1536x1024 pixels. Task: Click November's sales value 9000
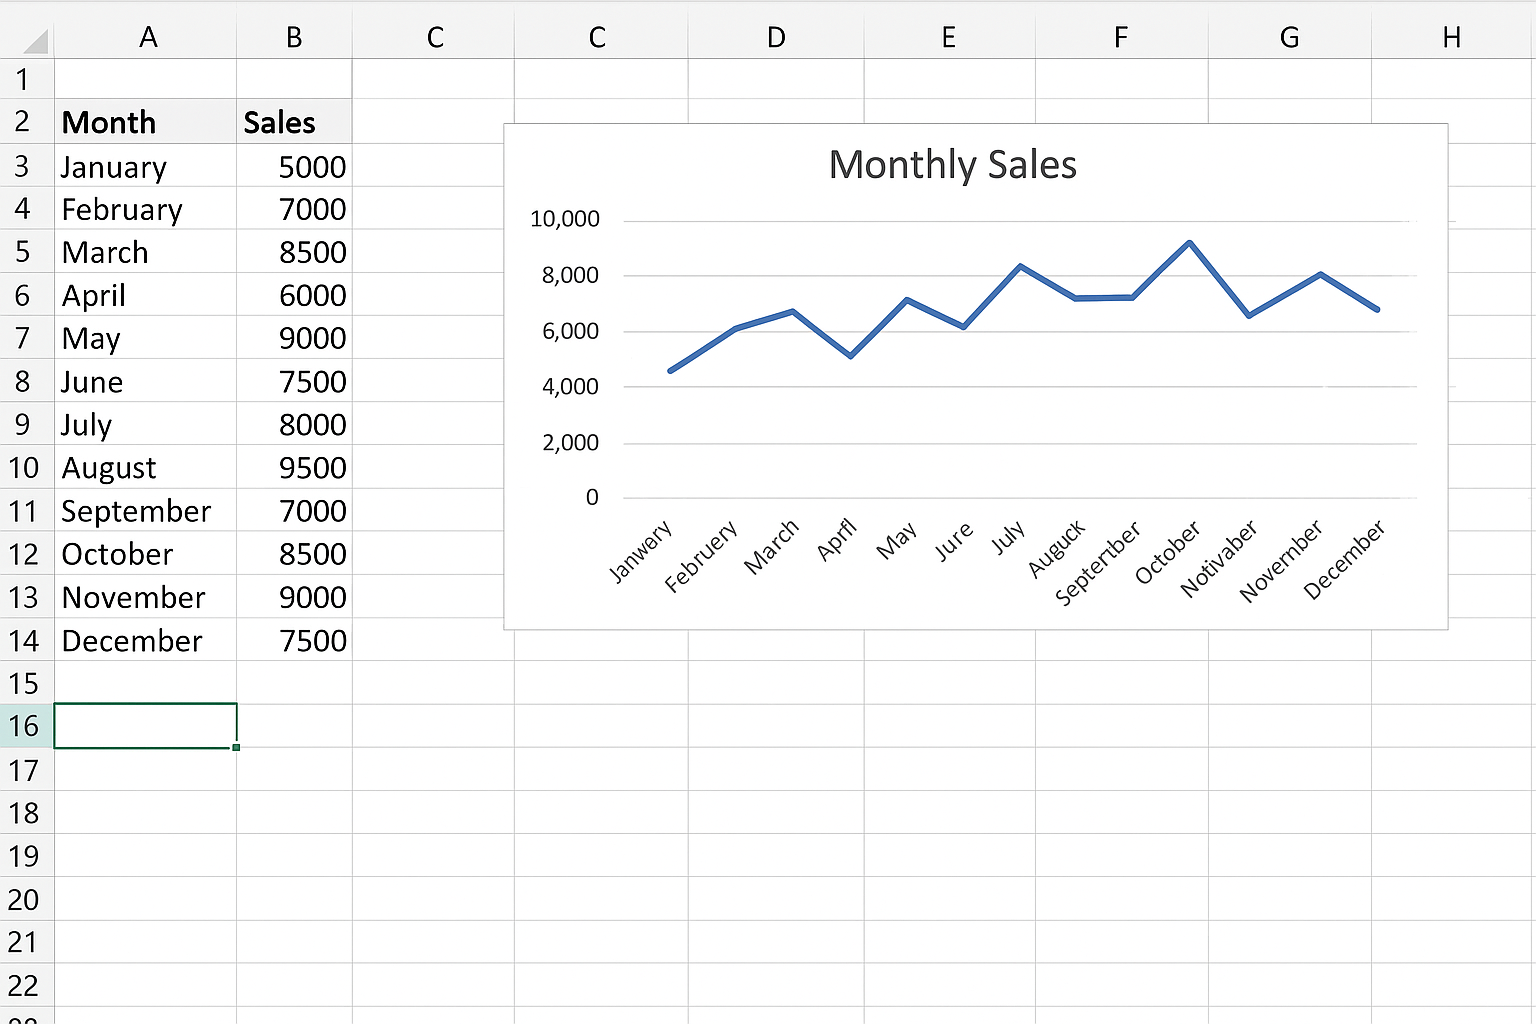click(x=294, y=596)
